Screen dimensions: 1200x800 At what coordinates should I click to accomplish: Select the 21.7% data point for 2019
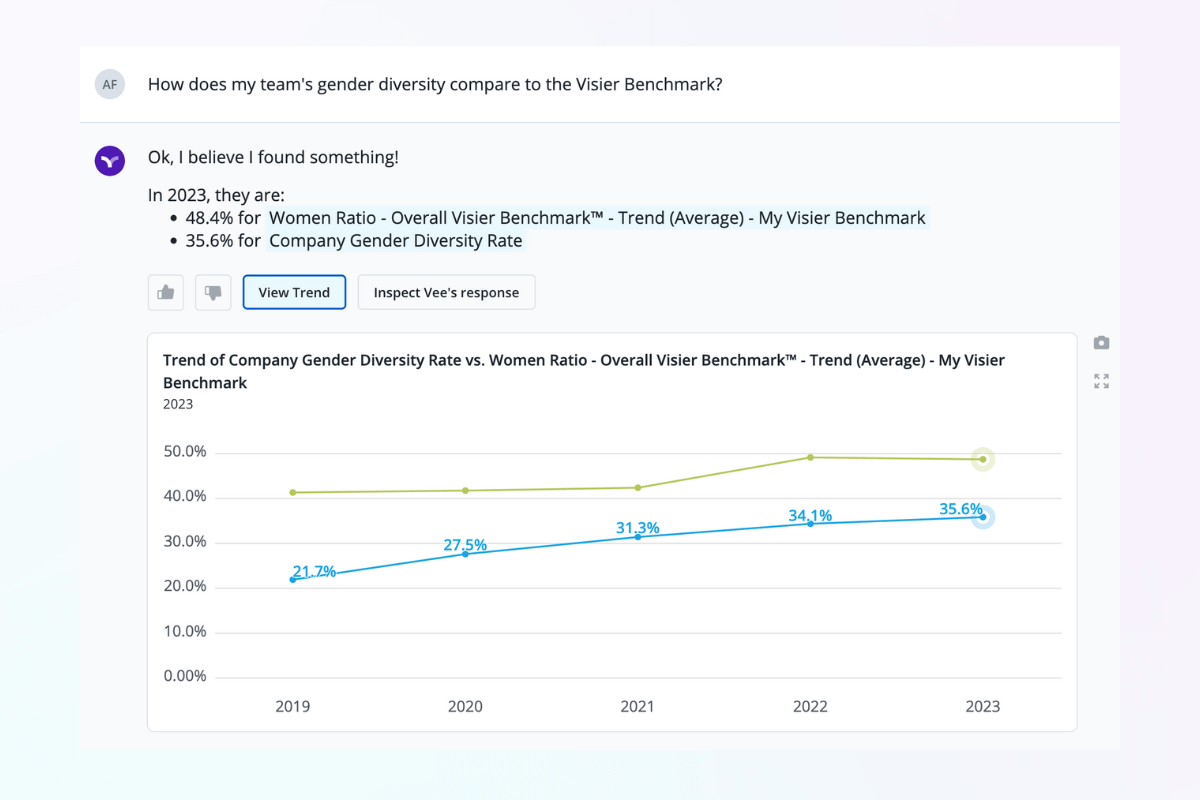point(293,579)
